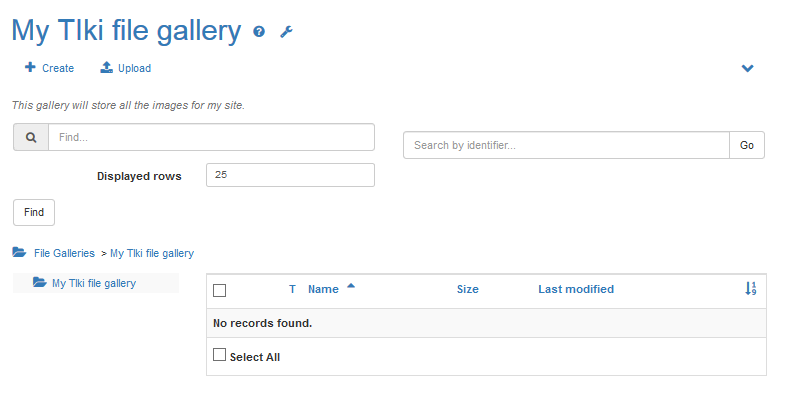Click the Find text field
Image resolution: width=786 pixels, height=403 pixels.
click(211, 137)
